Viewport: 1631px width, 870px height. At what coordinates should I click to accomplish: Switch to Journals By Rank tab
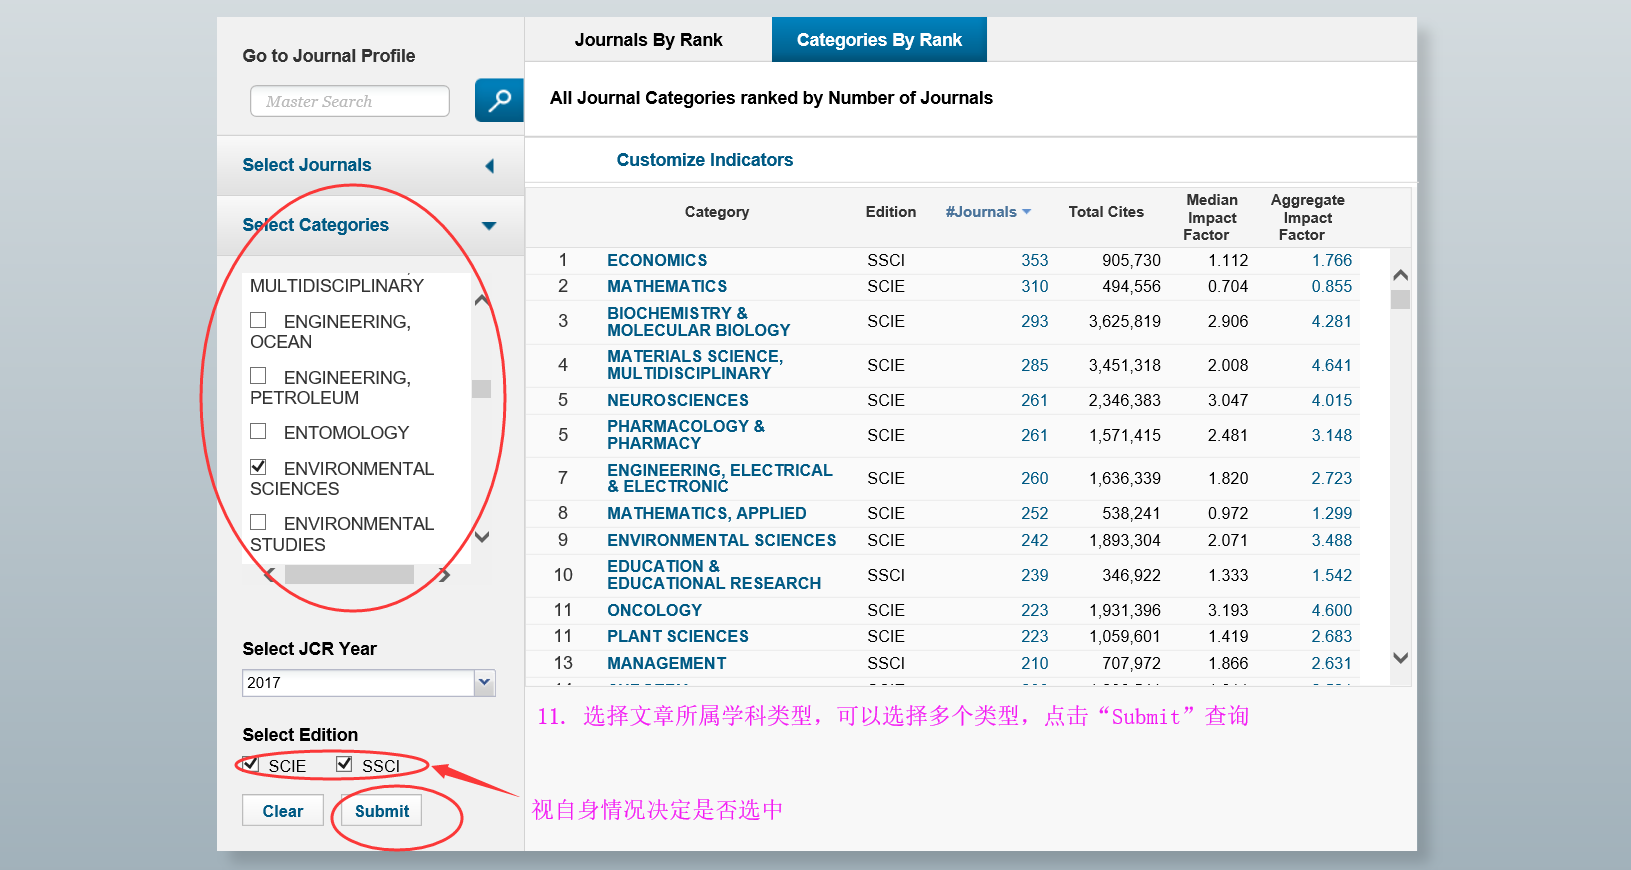tap(648, 40)
